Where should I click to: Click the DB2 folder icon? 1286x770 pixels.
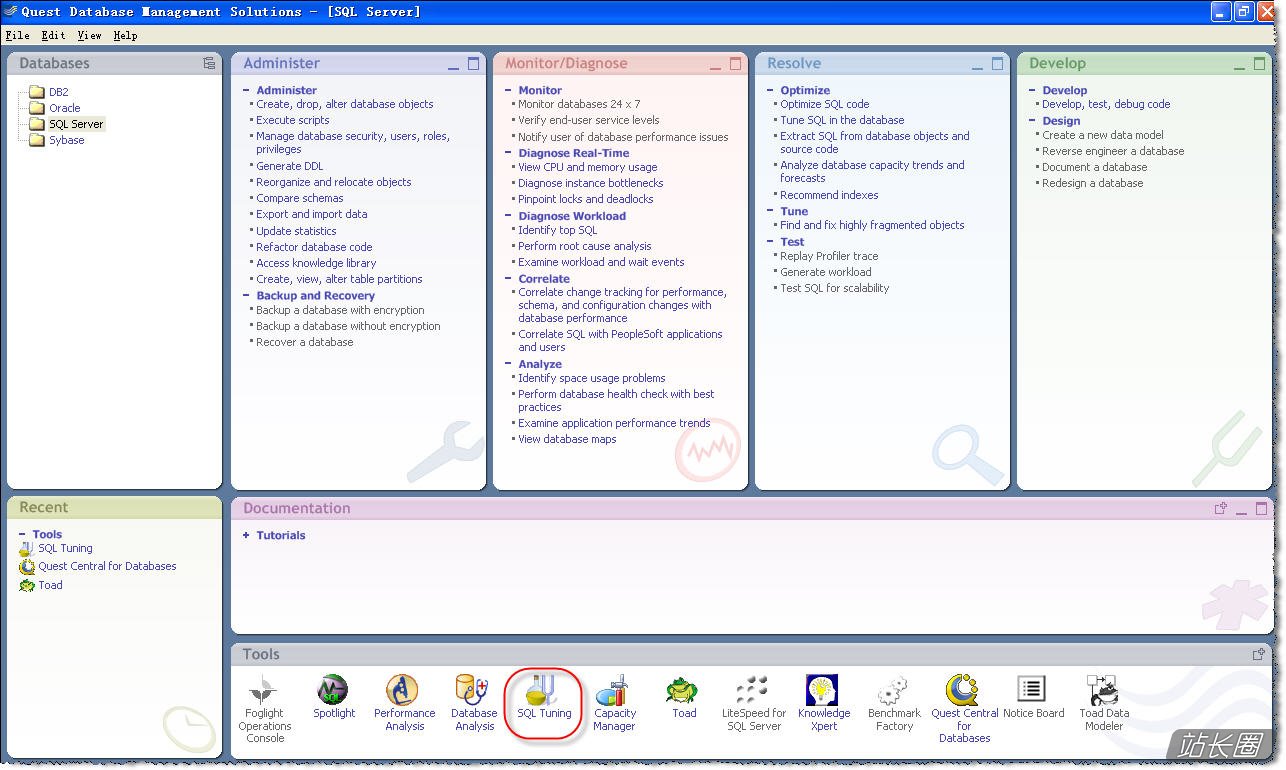pyautogui.click(x=37, y=92)
